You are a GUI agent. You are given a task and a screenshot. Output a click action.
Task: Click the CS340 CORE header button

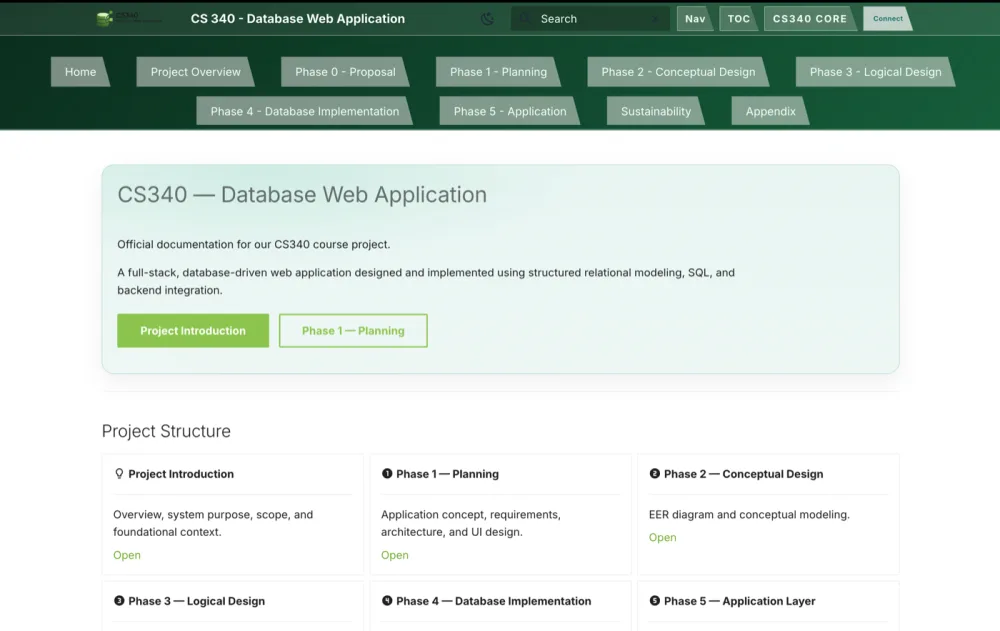[x=810, y=19]
